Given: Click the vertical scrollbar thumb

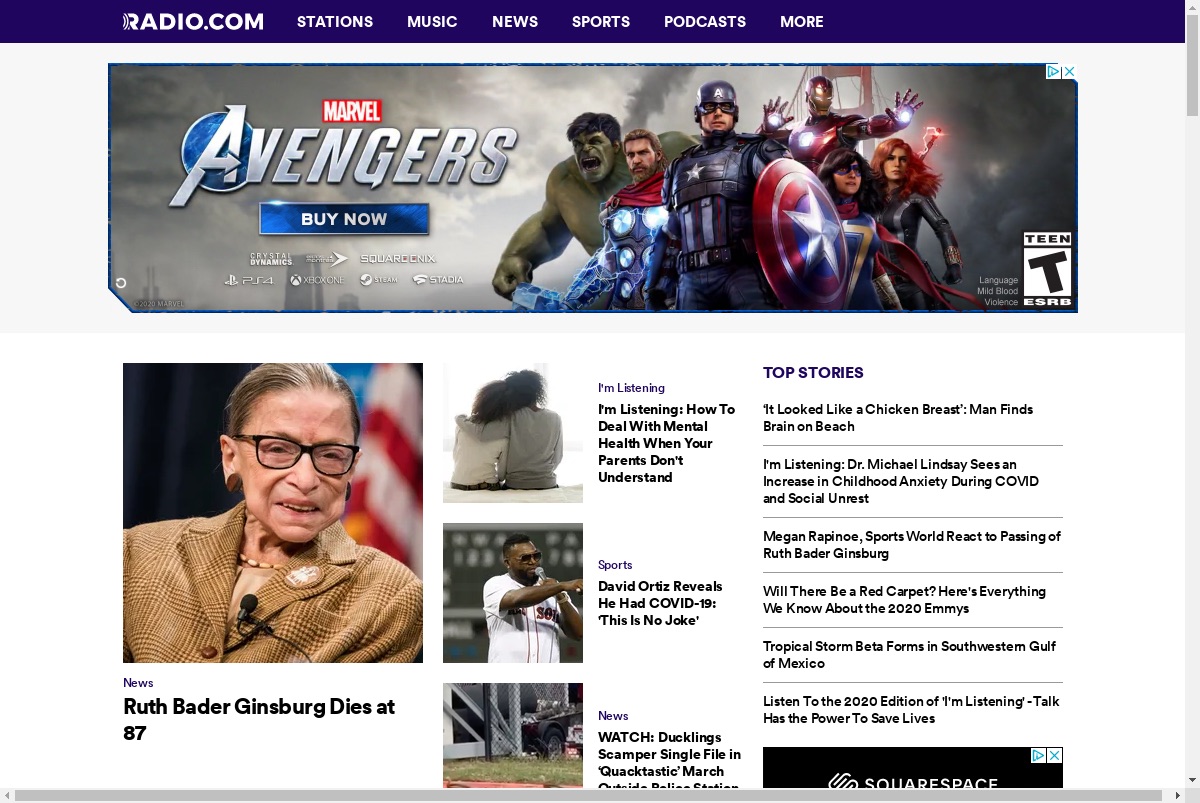Looking at the screenshot, I should coord(1192,65).
